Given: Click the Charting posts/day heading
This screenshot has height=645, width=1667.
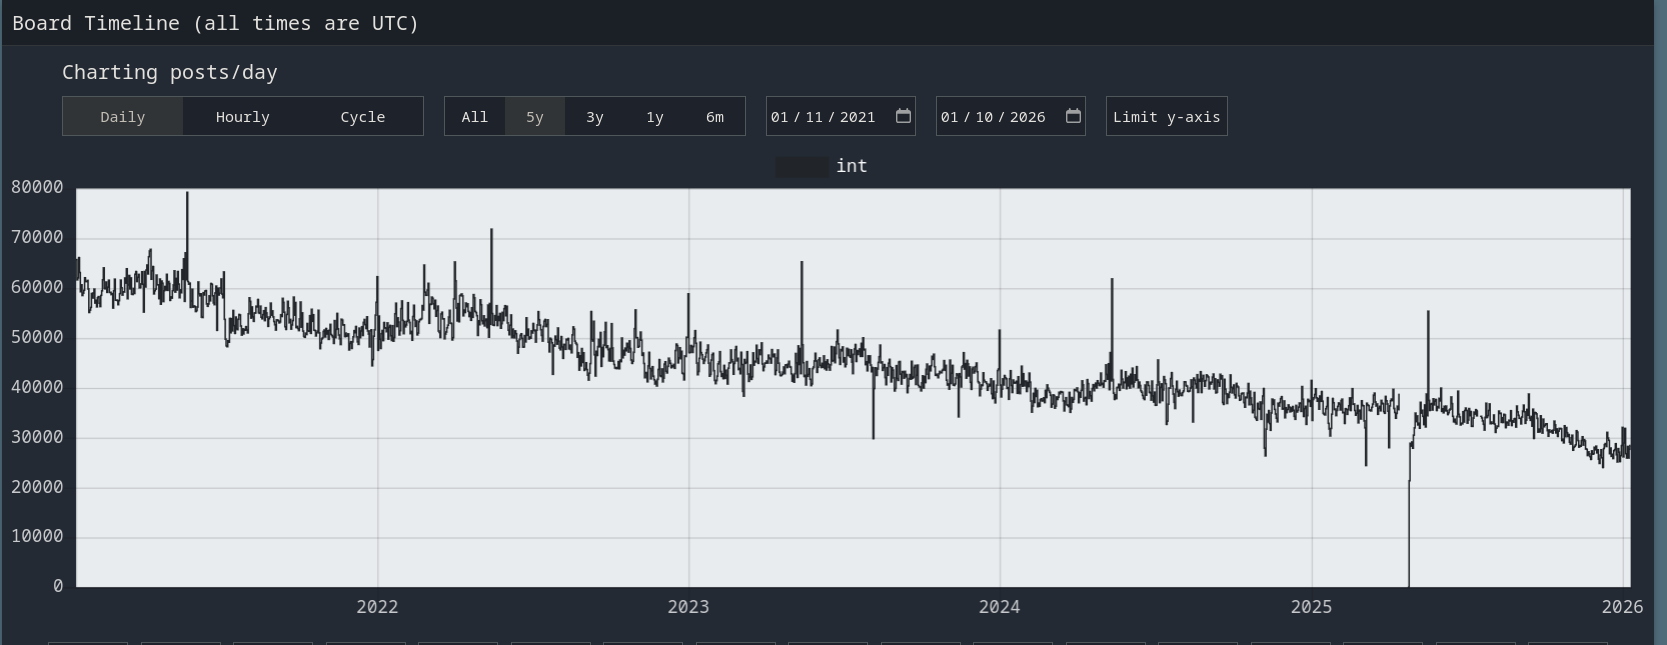Looking at the screenshot, I should point(169,72).
